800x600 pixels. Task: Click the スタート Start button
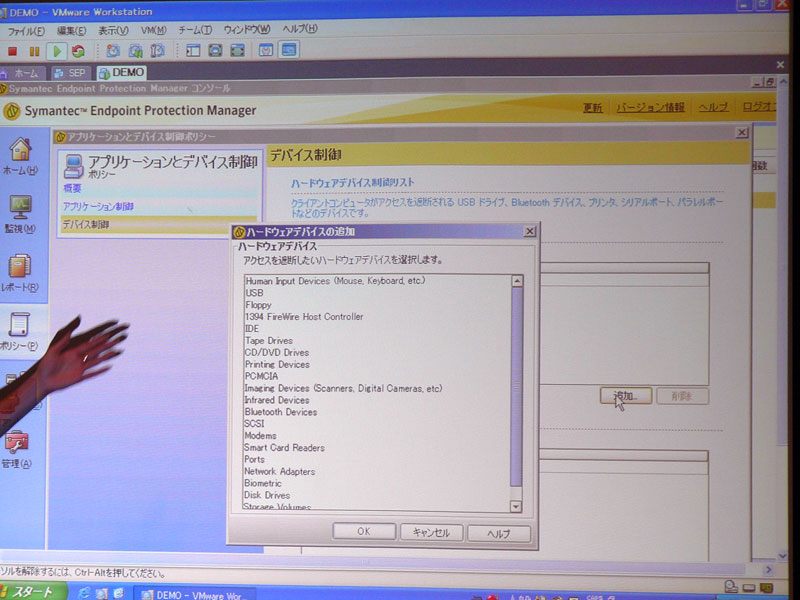(x=32, y=592)
